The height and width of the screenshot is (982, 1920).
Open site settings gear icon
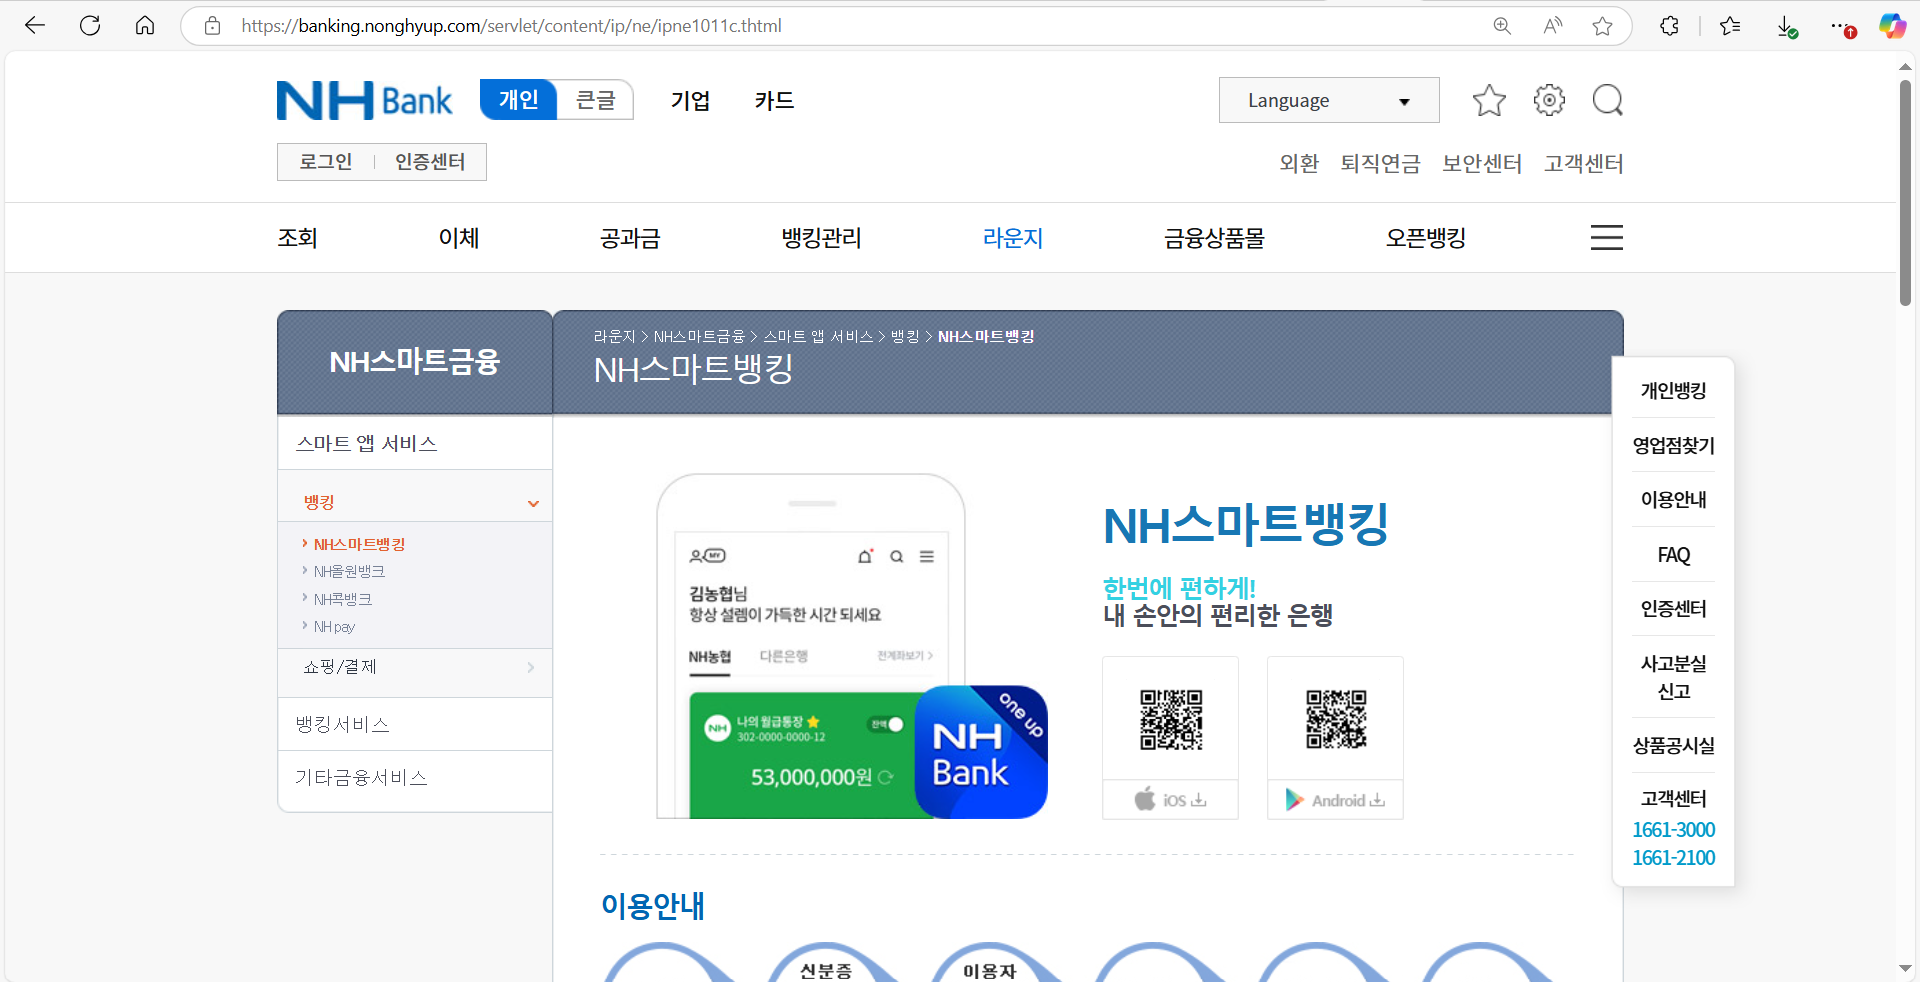(1549, 100)
